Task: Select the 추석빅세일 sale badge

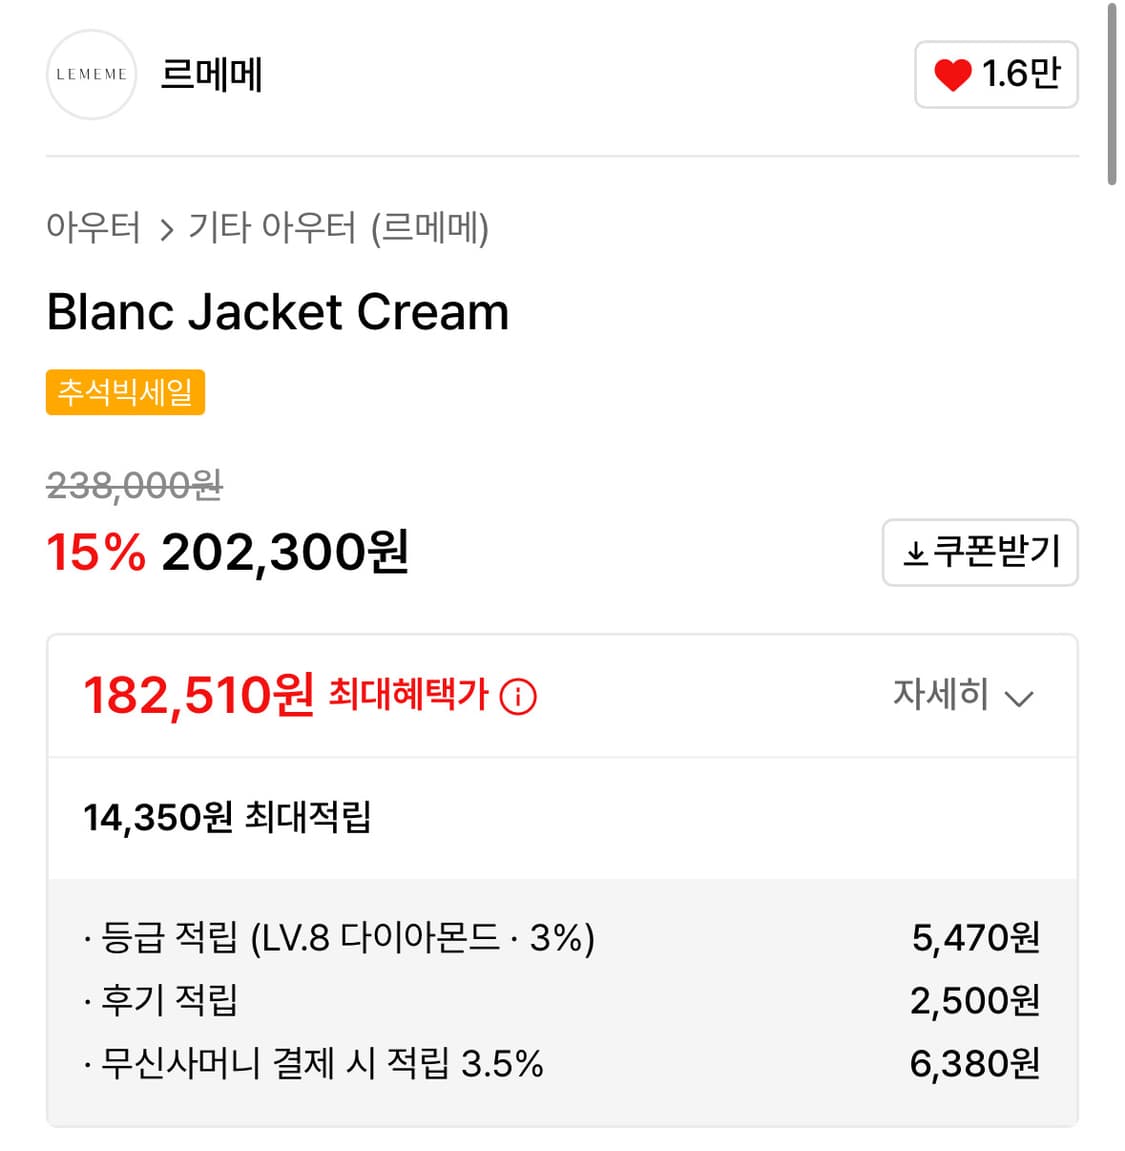Action: coord(125,392)
